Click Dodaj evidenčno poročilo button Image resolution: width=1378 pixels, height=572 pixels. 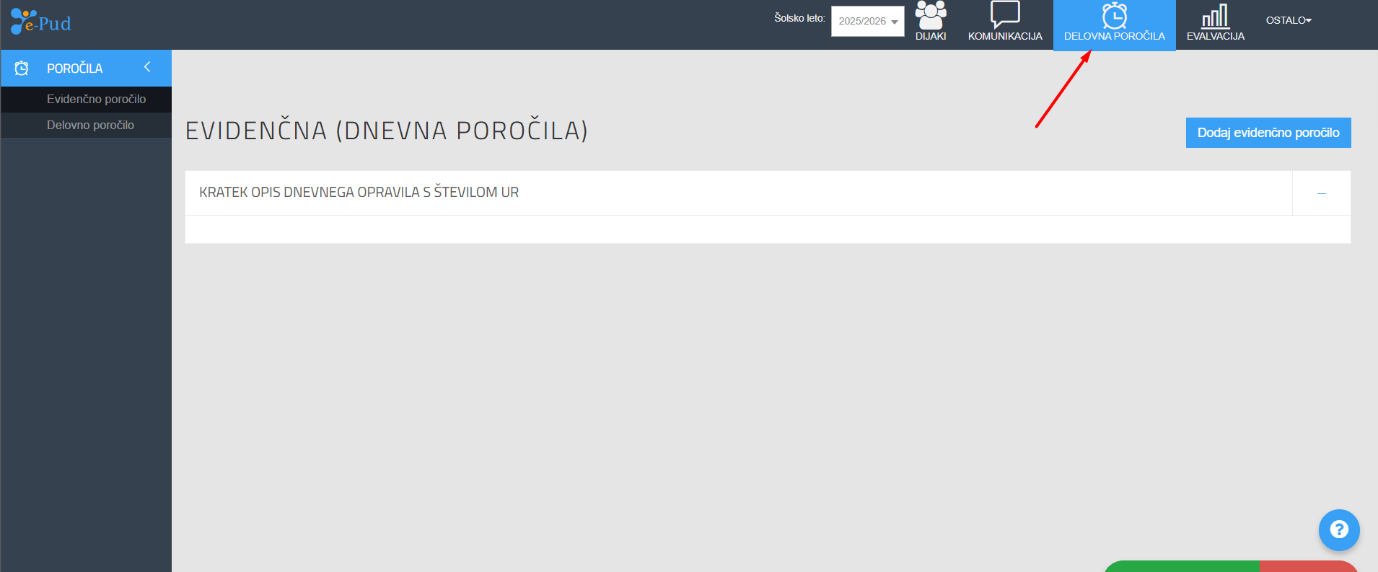click(x=1268, y=133)
